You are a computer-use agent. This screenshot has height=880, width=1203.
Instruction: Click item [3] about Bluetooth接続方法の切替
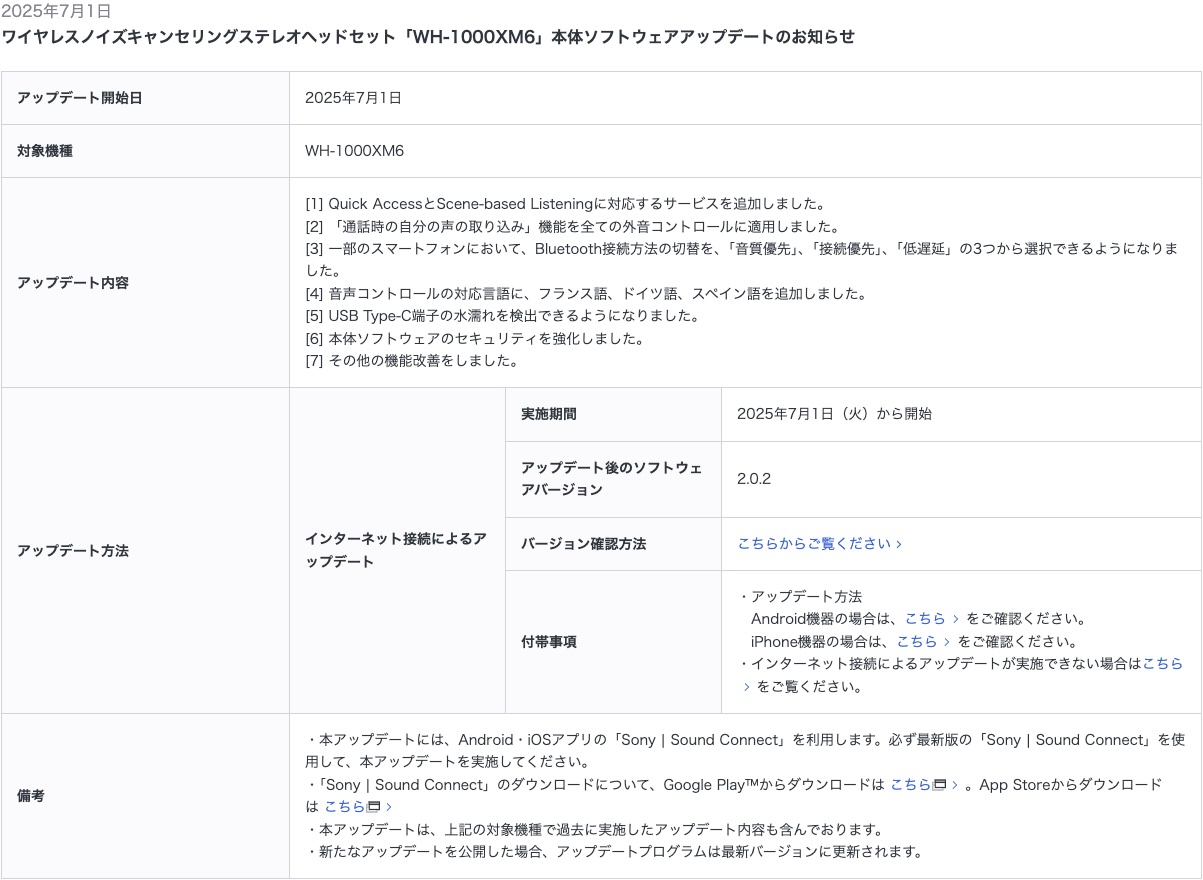pos(741,259)
